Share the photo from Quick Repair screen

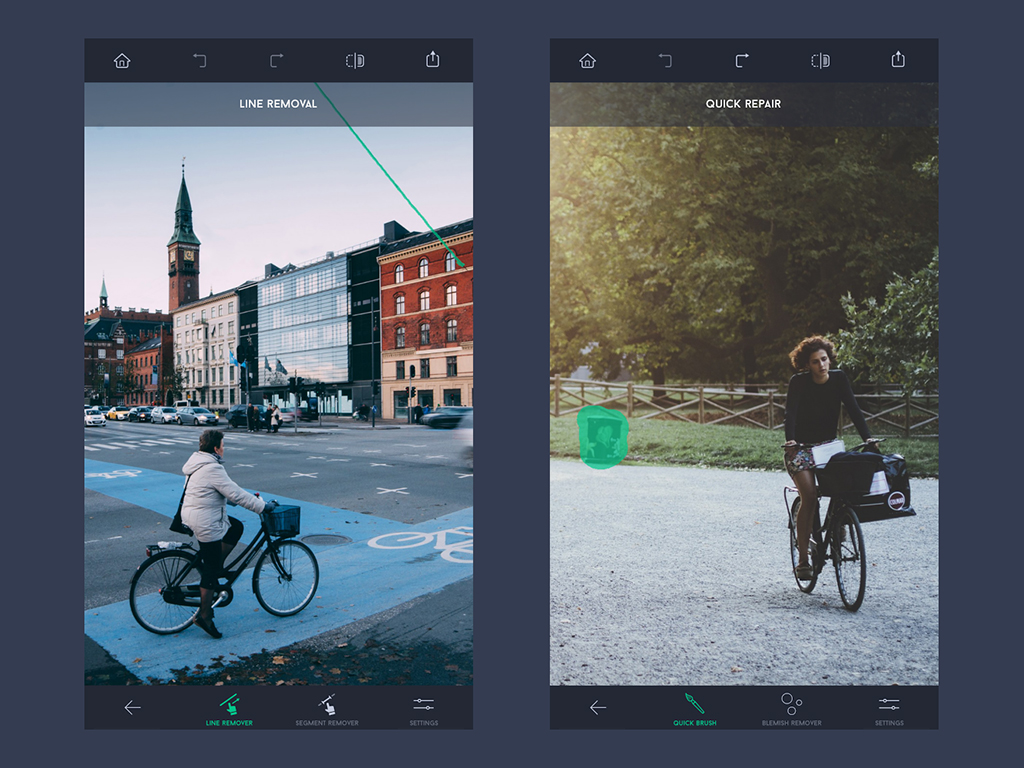898,60
